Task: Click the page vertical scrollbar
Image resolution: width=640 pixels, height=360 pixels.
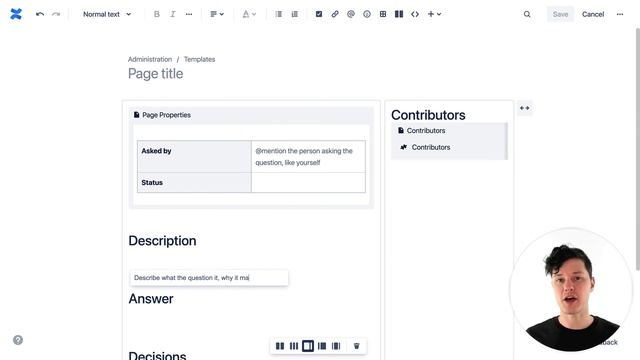Action: pyautogui.click(x=638, y=149)
